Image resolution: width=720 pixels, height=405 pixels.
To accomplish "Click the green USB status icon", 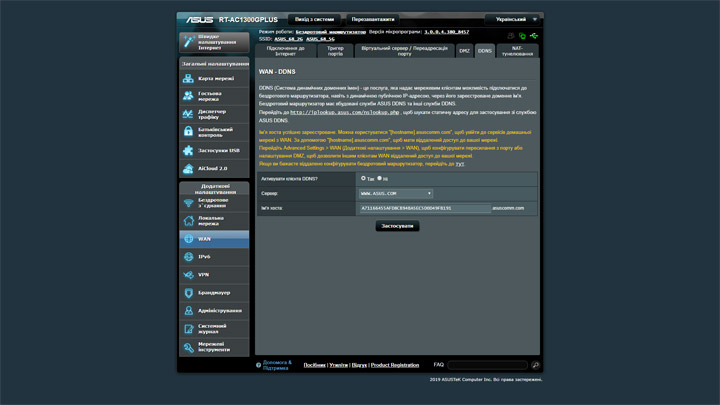I will (534, 36).
